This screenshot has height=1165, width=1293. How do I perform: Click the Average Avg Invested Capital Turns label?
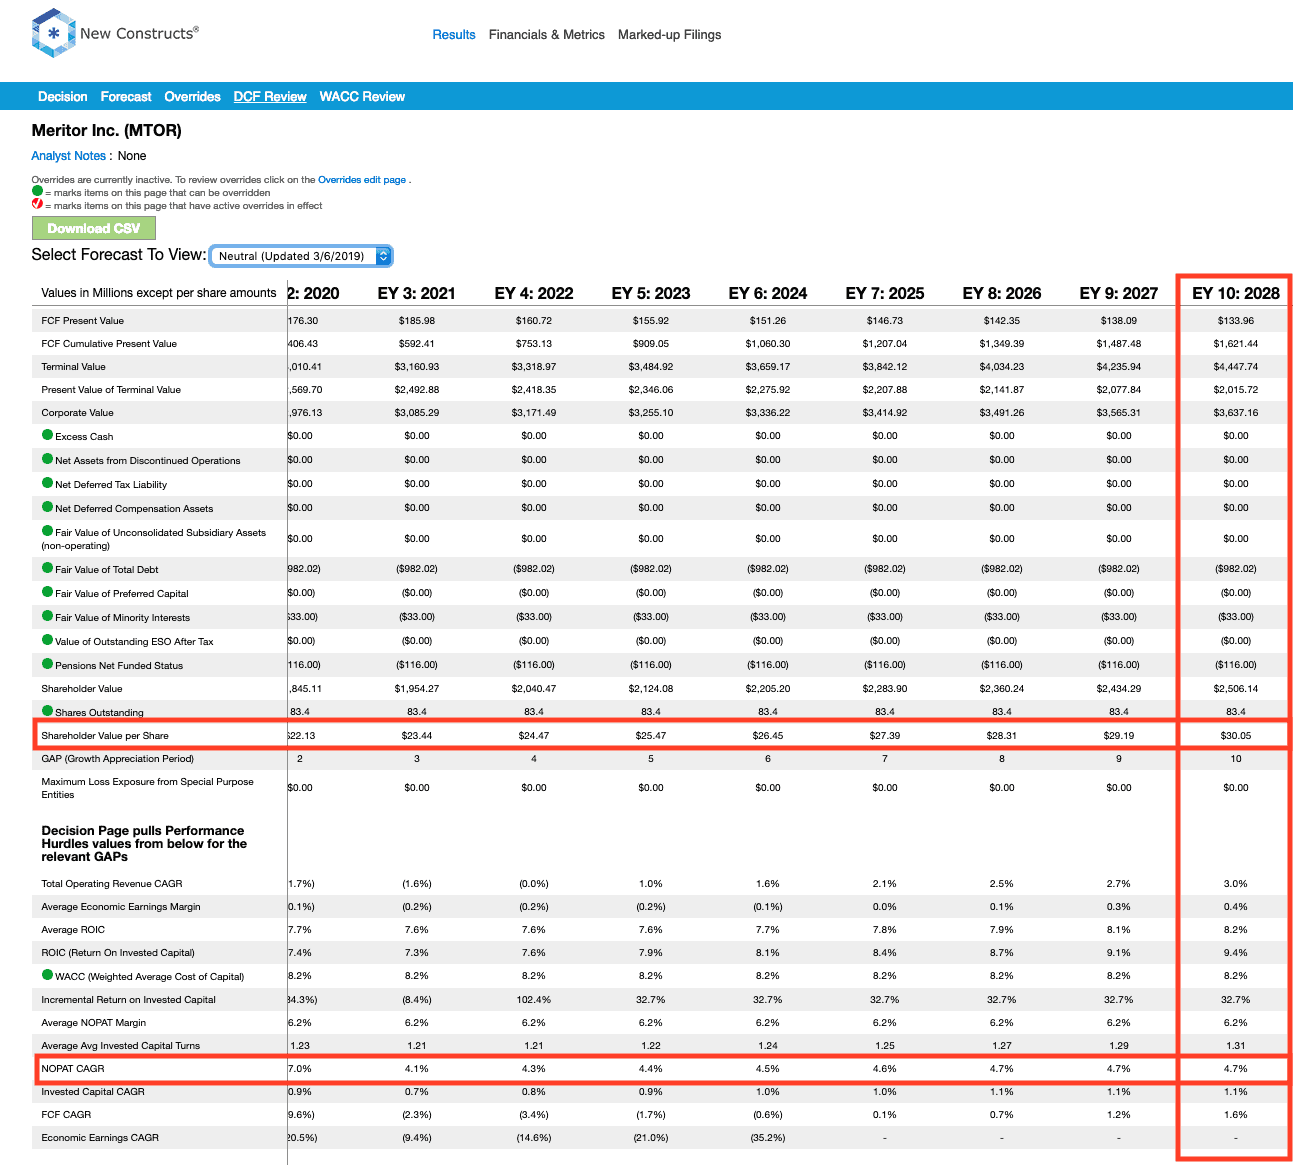pyautogui.click(x=121, y=1046)
